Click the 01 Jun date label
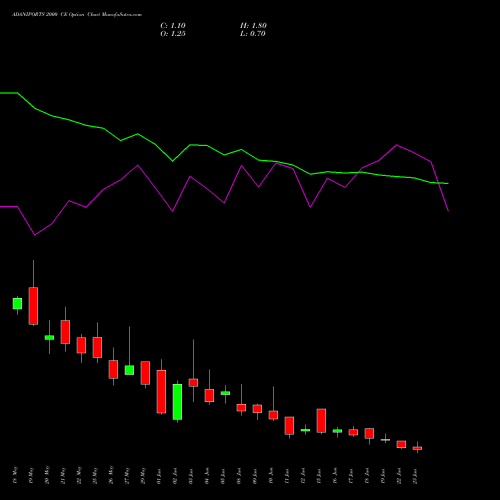Image resolution: width=500 pixels, height=500 pixels. click(159, 475)
